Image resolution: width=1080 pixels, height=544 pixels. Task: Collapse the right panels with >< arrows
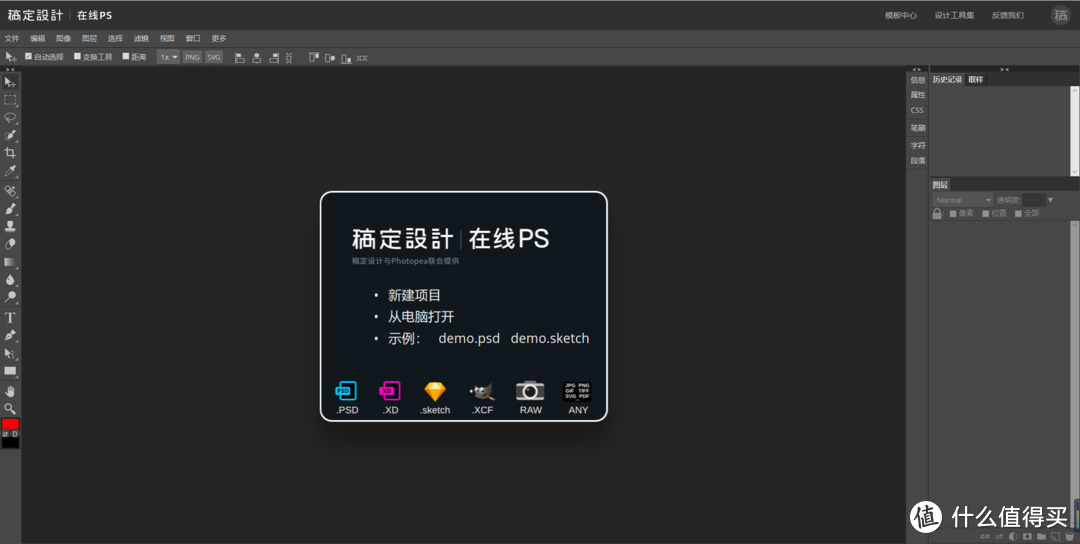[x=1004, y=70]
